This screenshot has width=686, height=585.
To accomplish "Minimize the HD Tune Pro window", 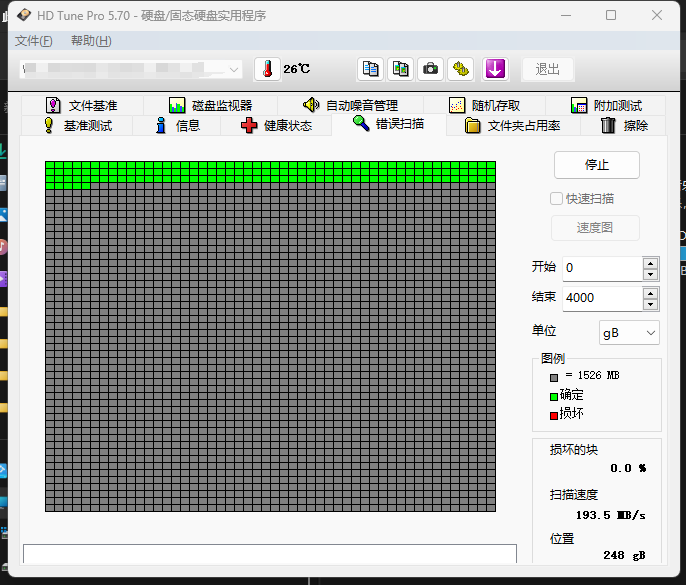I will pyautogui.click(x=566, y=15).
